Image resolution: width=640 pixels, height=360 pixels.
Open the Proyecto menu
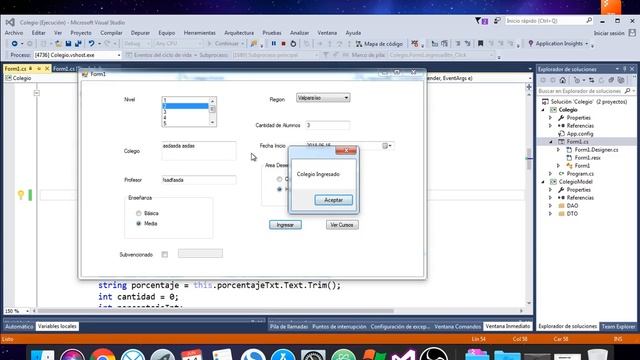81,33
